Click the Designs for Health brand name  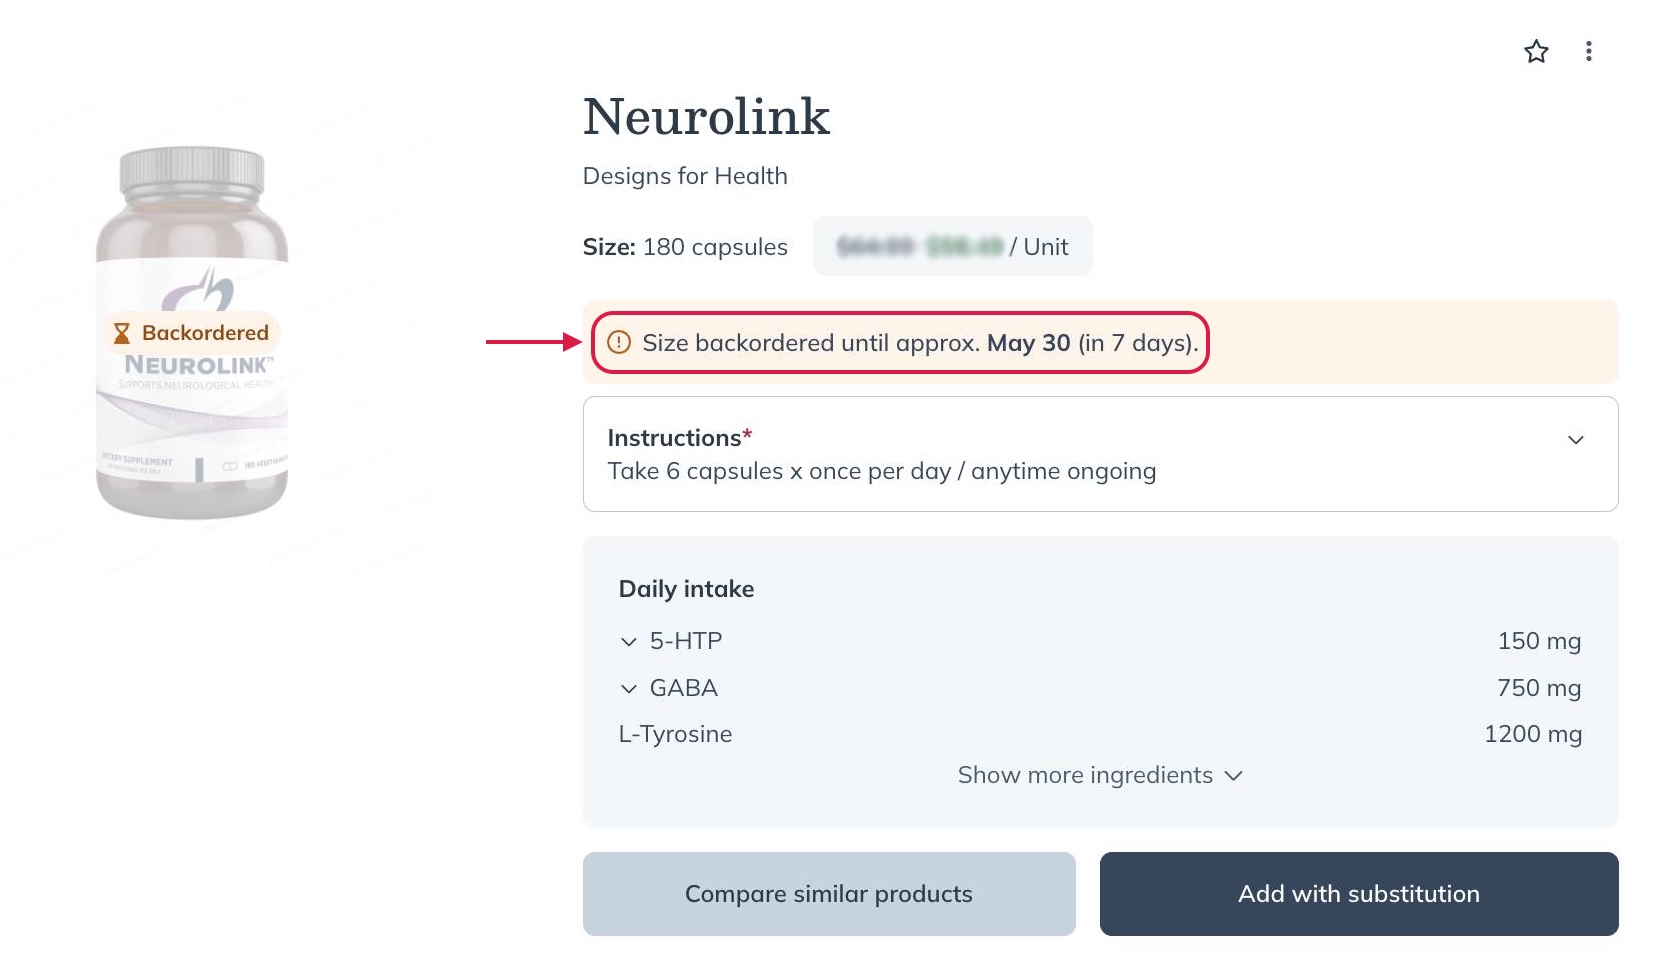(685, 176)
